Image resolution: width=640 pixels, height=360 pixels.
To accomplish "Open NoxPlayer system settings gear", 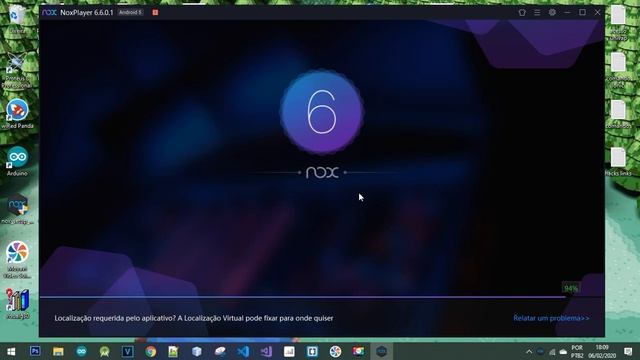I will tap(552, 12).
